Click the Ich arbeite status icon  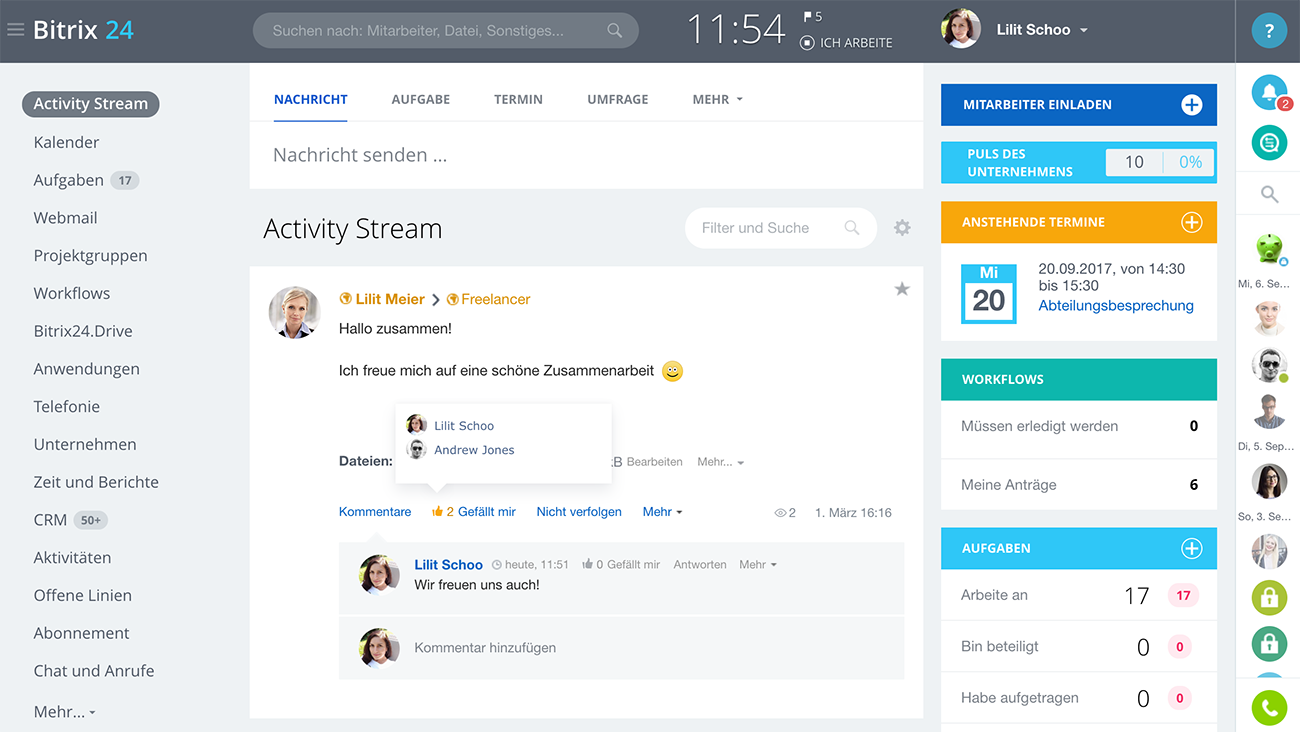click(807, 43)
